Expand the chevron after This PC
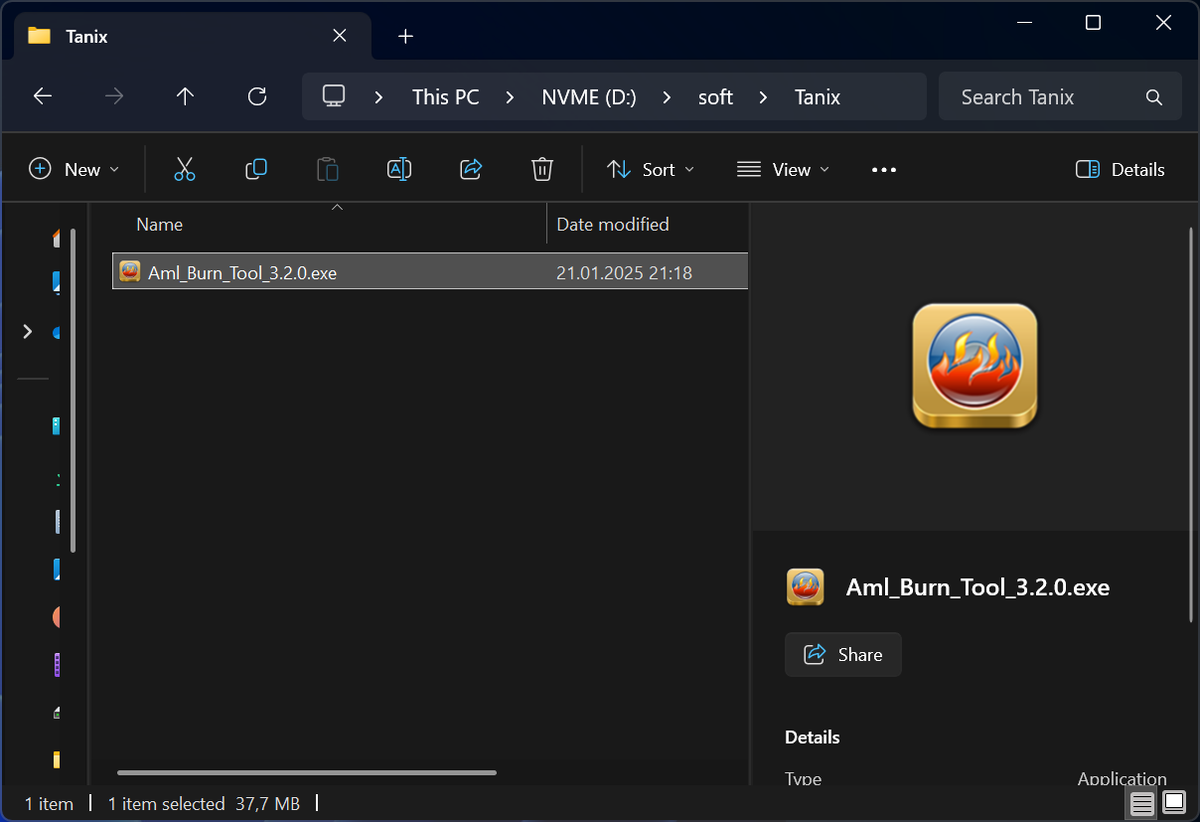Screen dimensions: 1200x822 [510, 97]
